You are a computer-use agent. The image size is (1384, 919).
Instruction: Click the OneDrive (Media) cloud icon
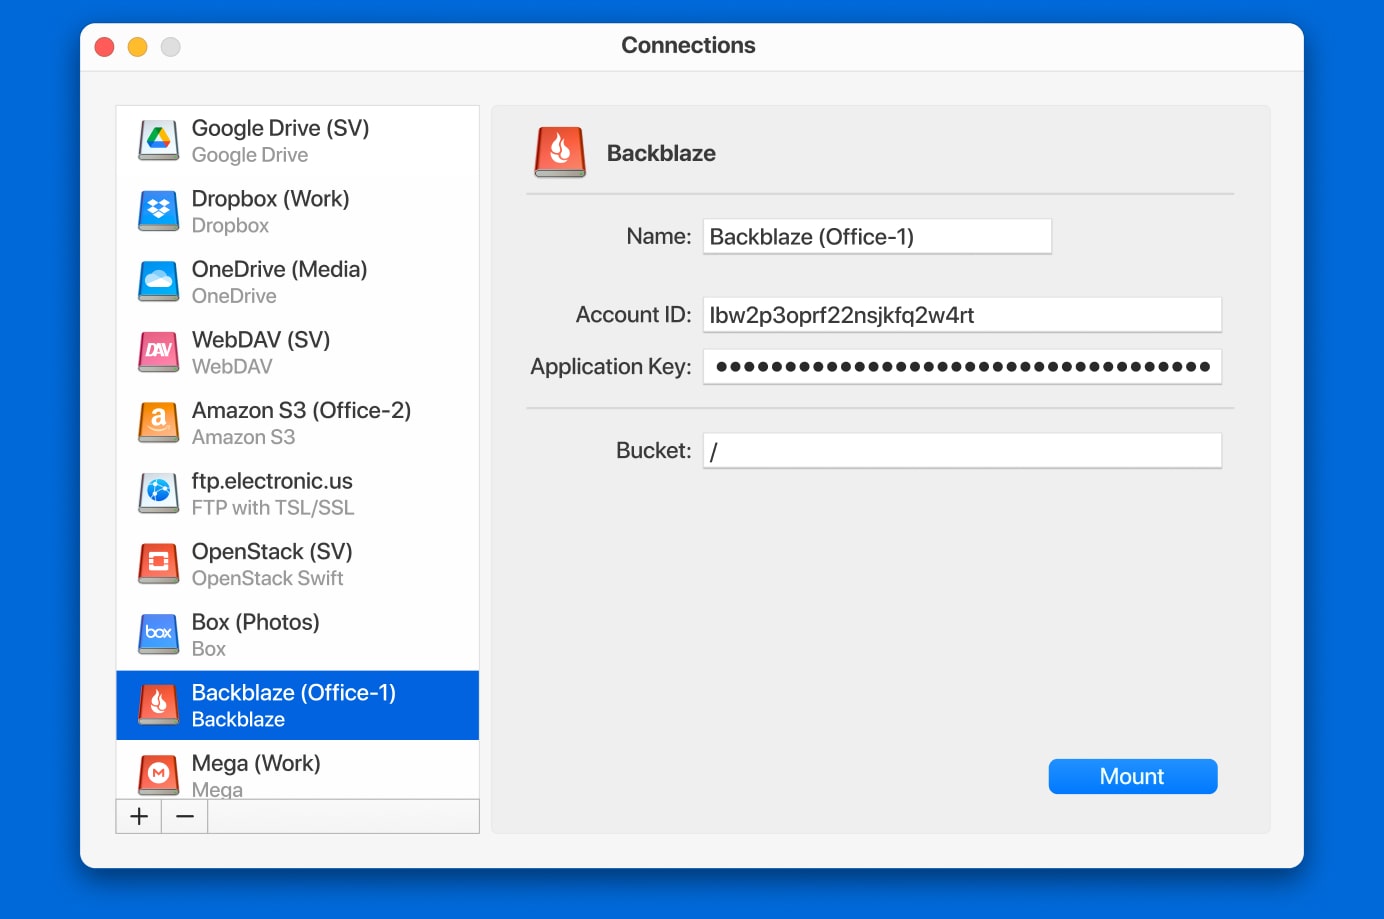click(159, 282)
